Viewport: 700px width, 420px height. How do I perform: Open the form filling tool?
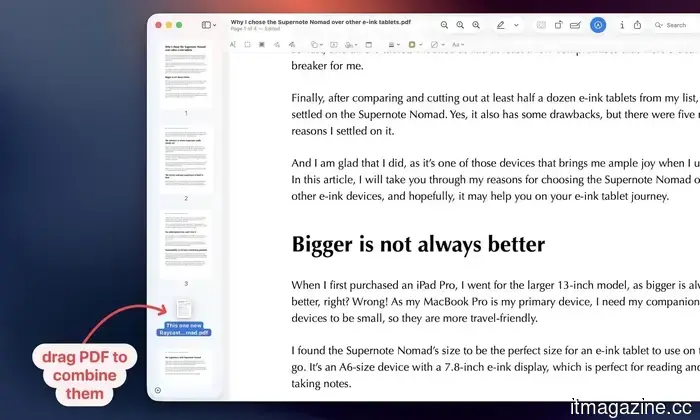coord(575,25)
